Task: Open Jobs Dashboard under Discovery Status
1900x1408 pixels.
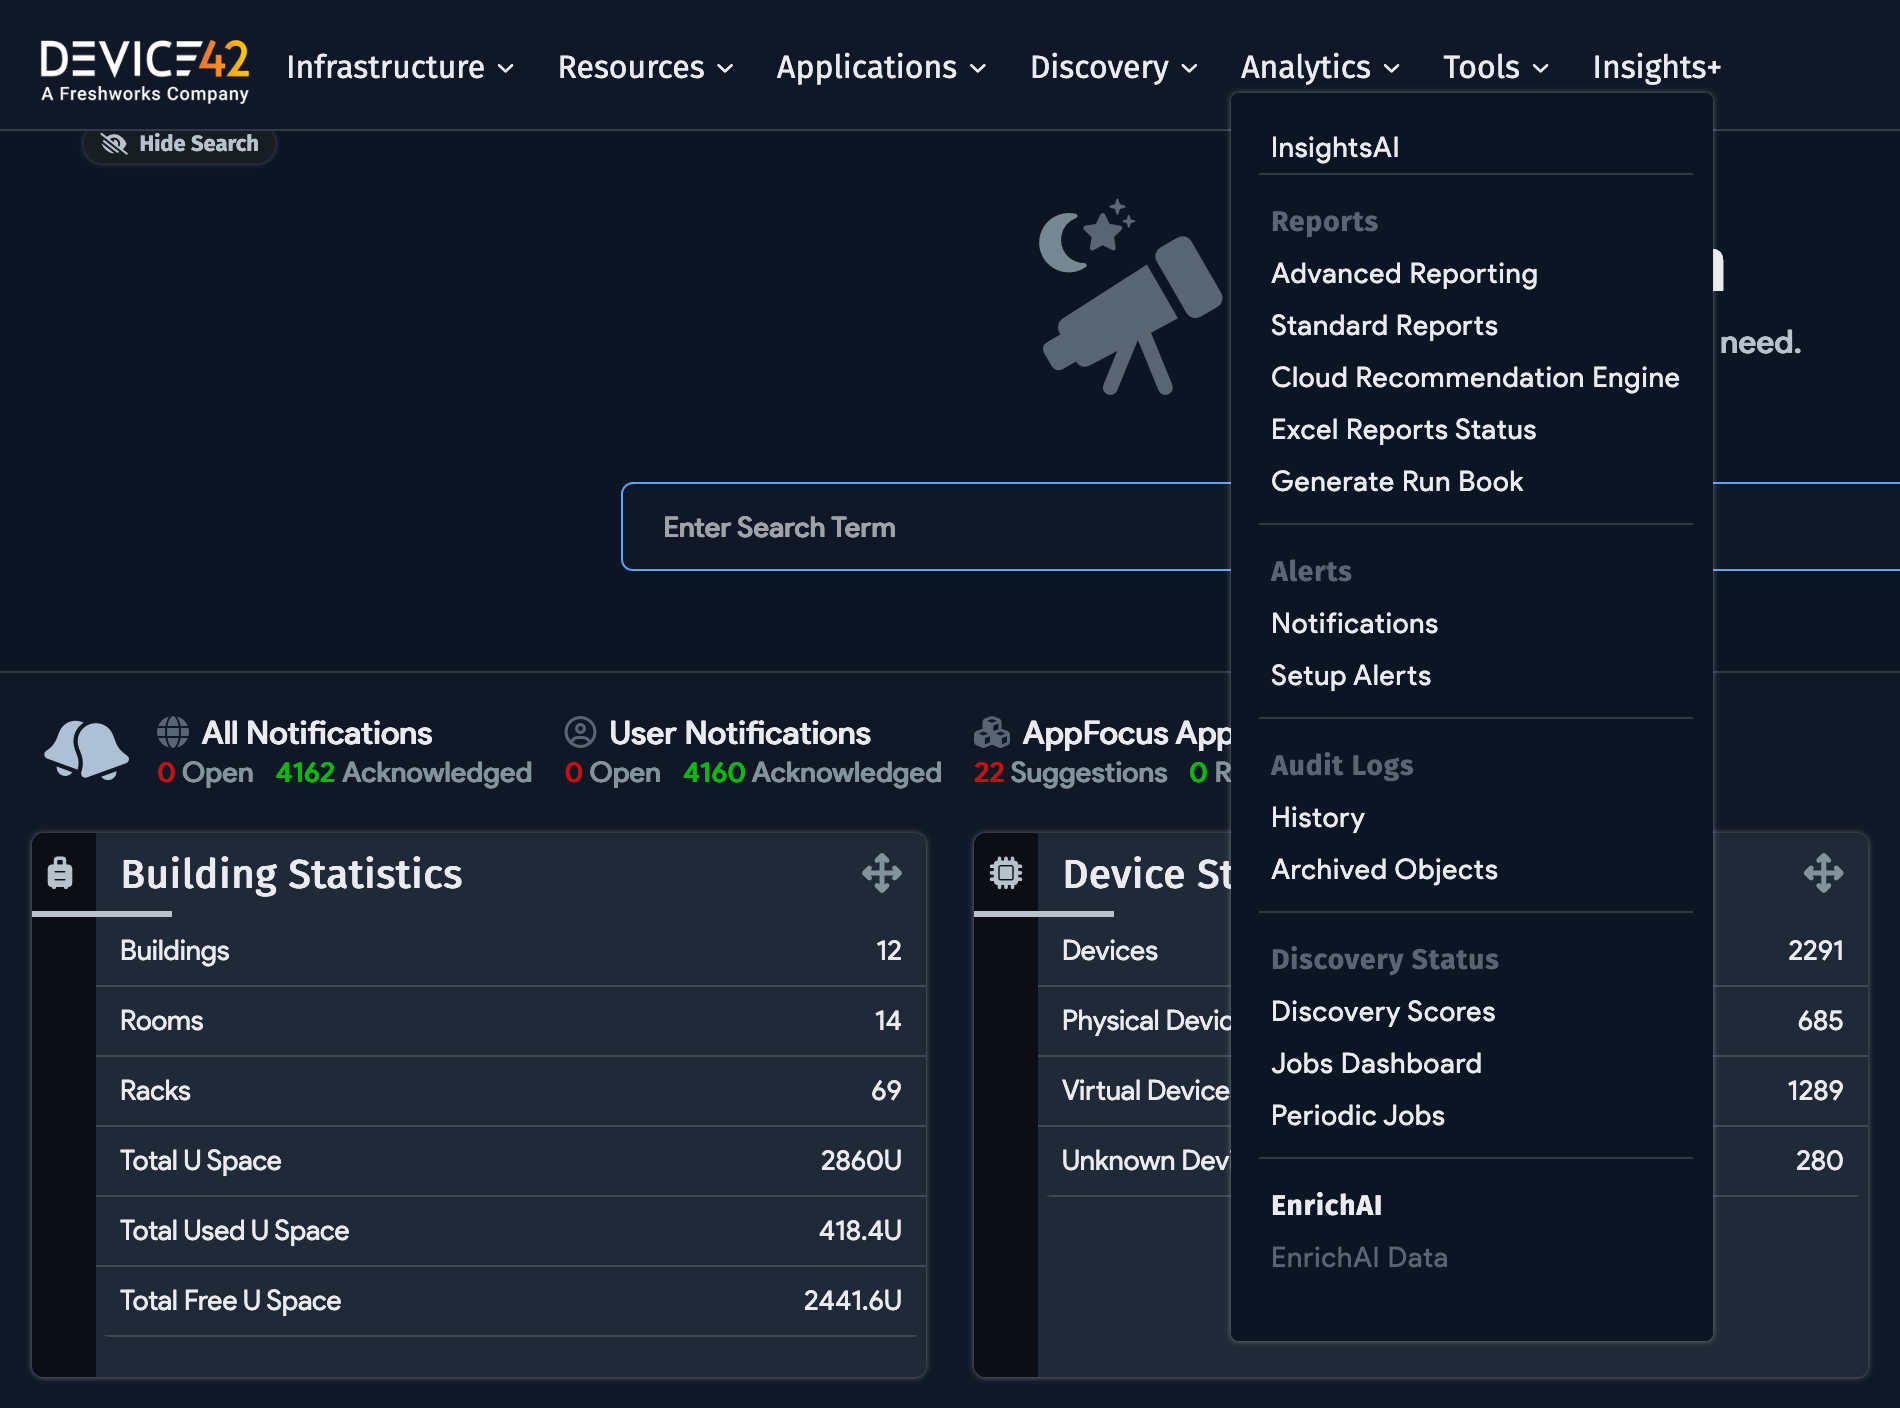Action: coord(1376,1063)
